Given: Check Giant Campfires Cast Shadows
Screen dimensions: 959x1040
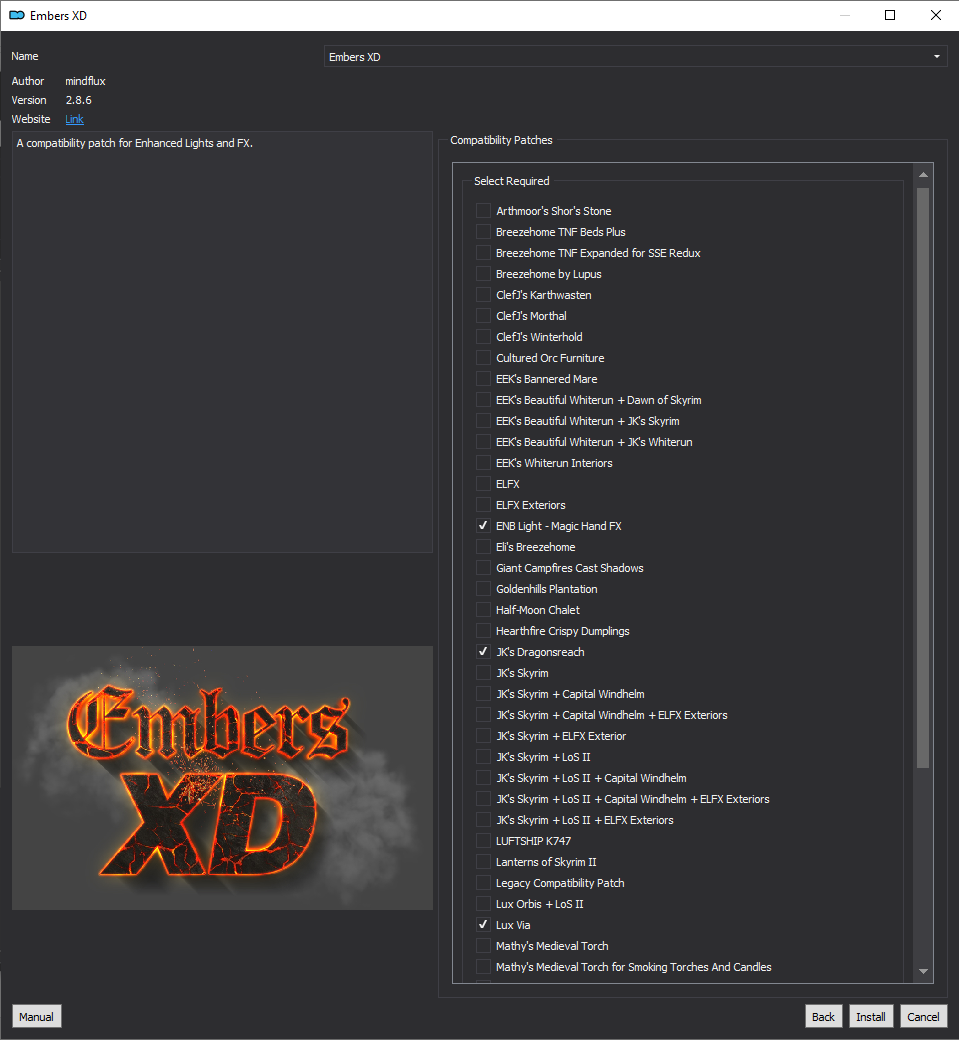Looking at the screenshot, I should click(x=483, y=568).
